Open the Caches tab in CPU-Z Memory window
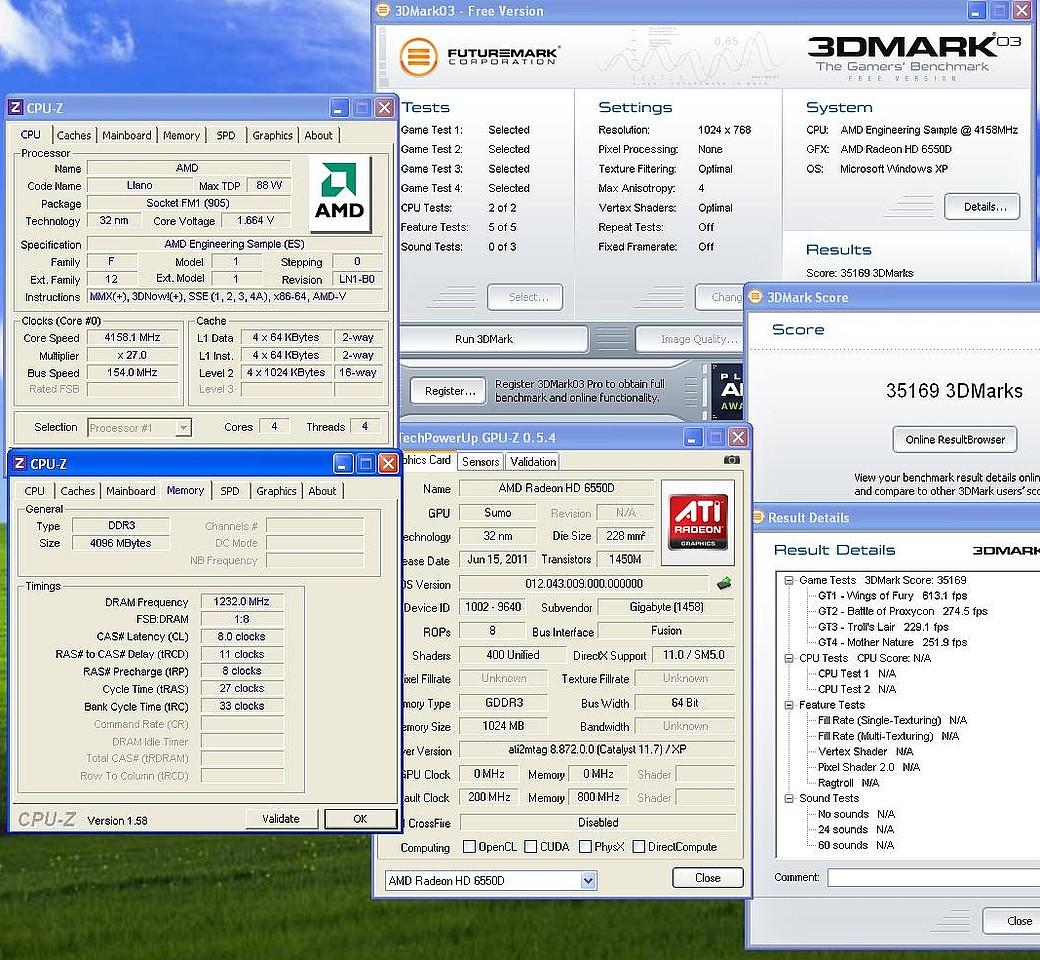 coord(78,491)
